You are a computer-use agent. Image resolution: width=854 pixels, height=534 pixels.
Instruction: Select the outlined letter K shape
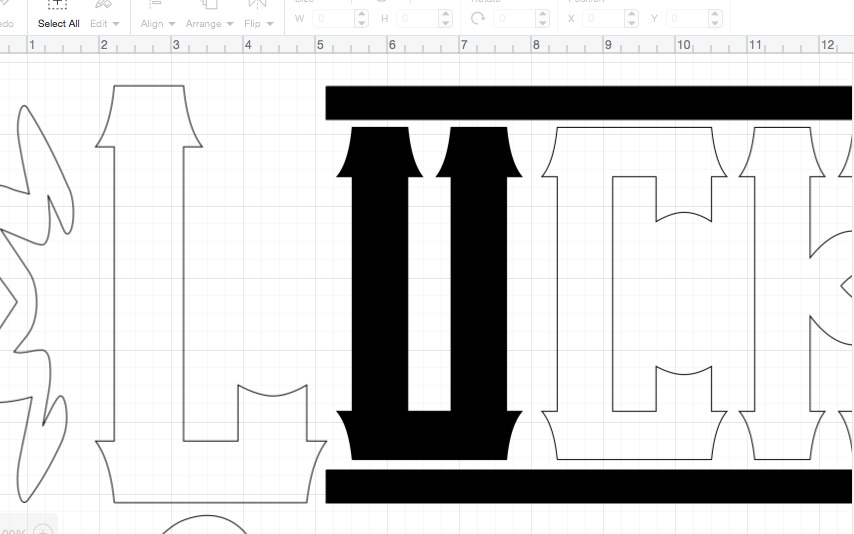pyautogui.click(x=782, y=294)
